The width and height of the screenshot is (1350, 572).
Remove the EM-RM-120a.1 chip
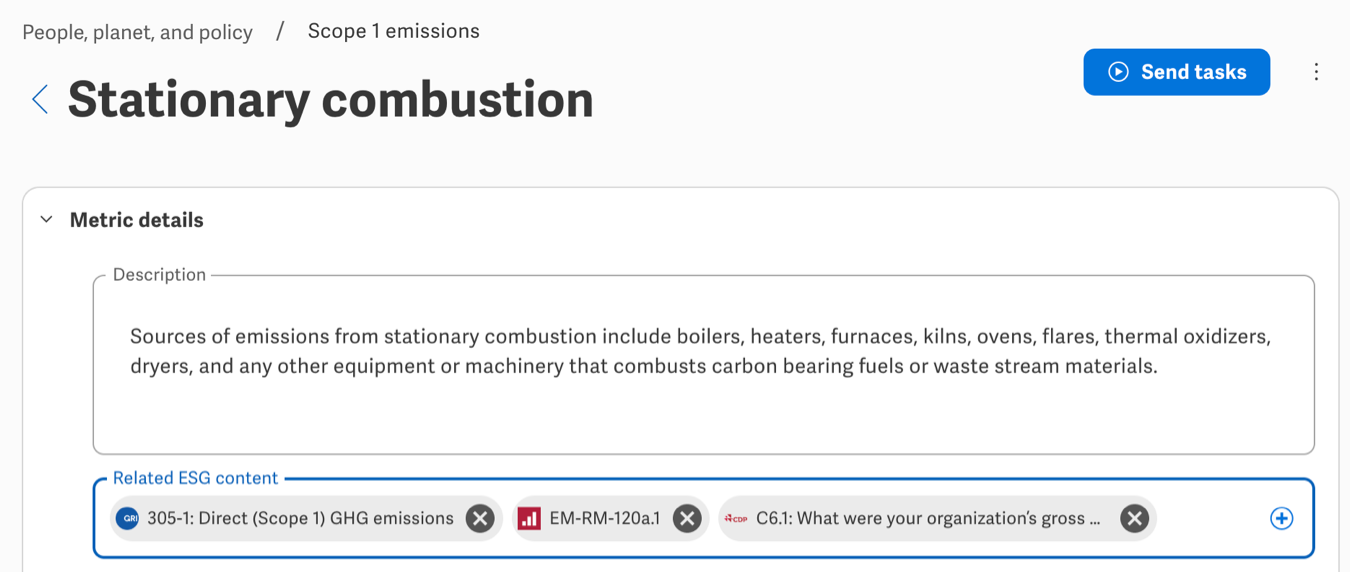[687, 518]
